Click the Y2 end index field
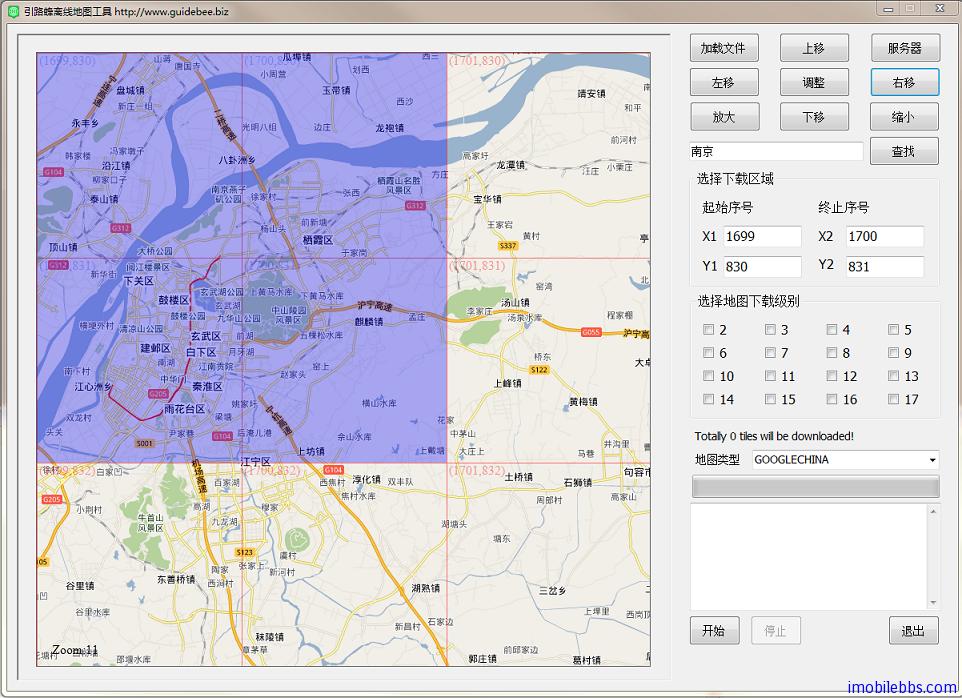Image resolution: width=962 pixels, height=698 pixels. pyautogui.click(x=884, y=267)
